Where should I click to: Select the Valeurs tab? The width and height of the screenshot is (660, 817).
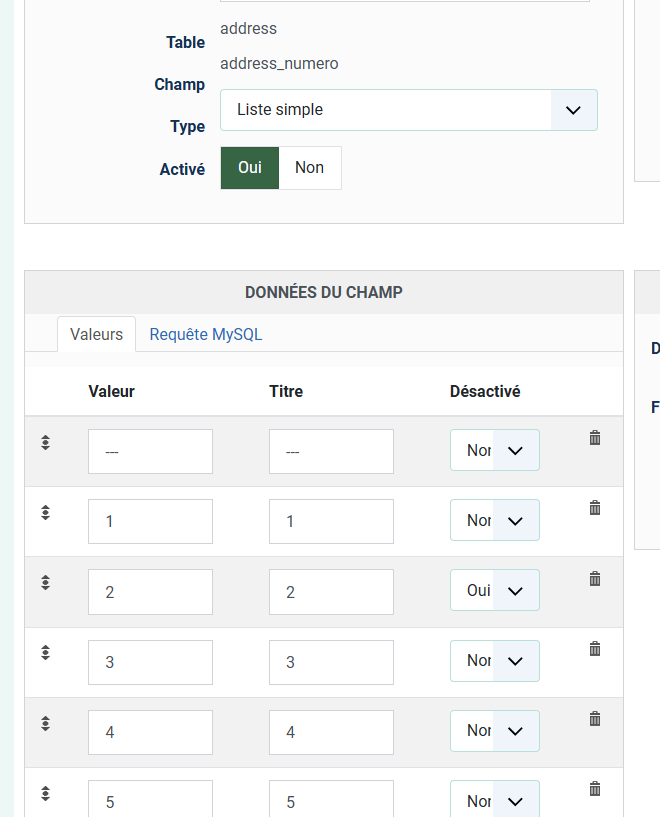tap(96, 335)
